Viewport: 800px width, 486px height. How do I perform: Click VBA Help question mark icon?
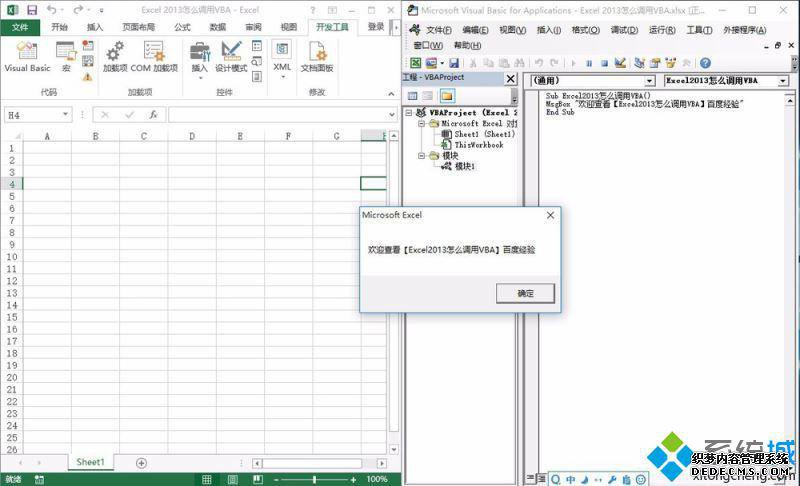tap(705, 63)
